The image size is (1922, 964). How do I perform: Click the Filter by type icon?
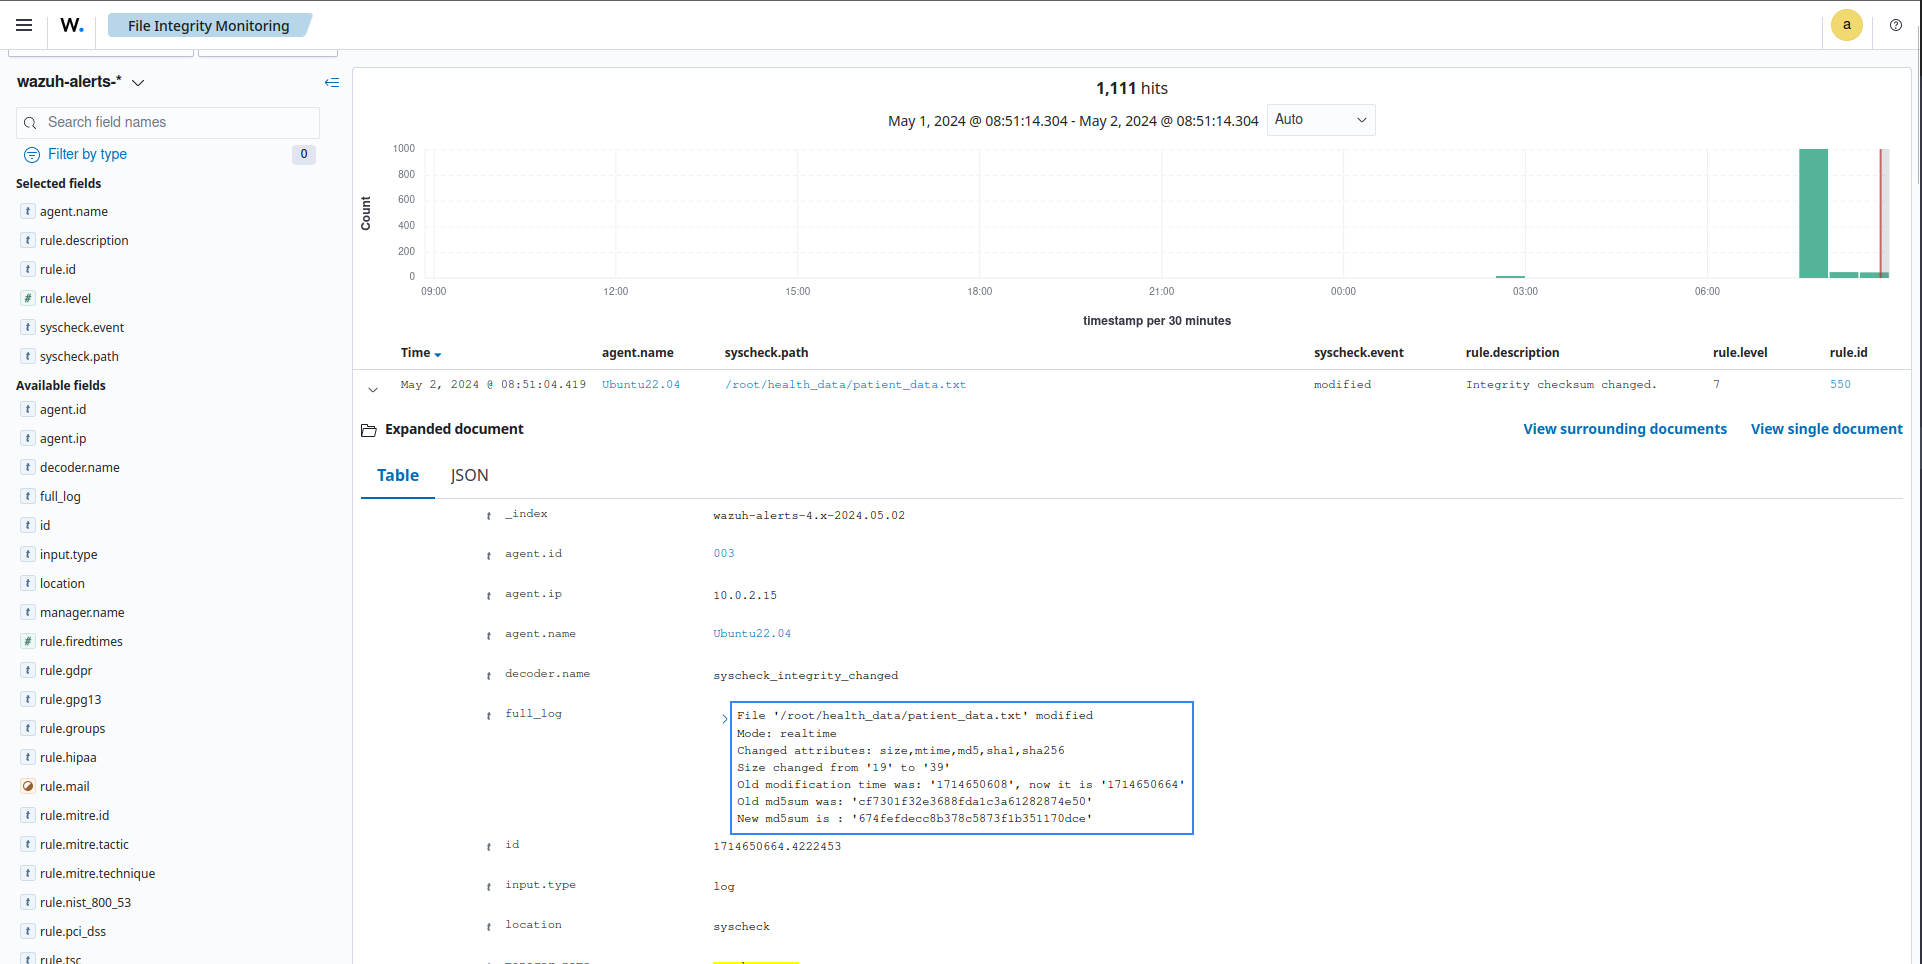(32, 155)
